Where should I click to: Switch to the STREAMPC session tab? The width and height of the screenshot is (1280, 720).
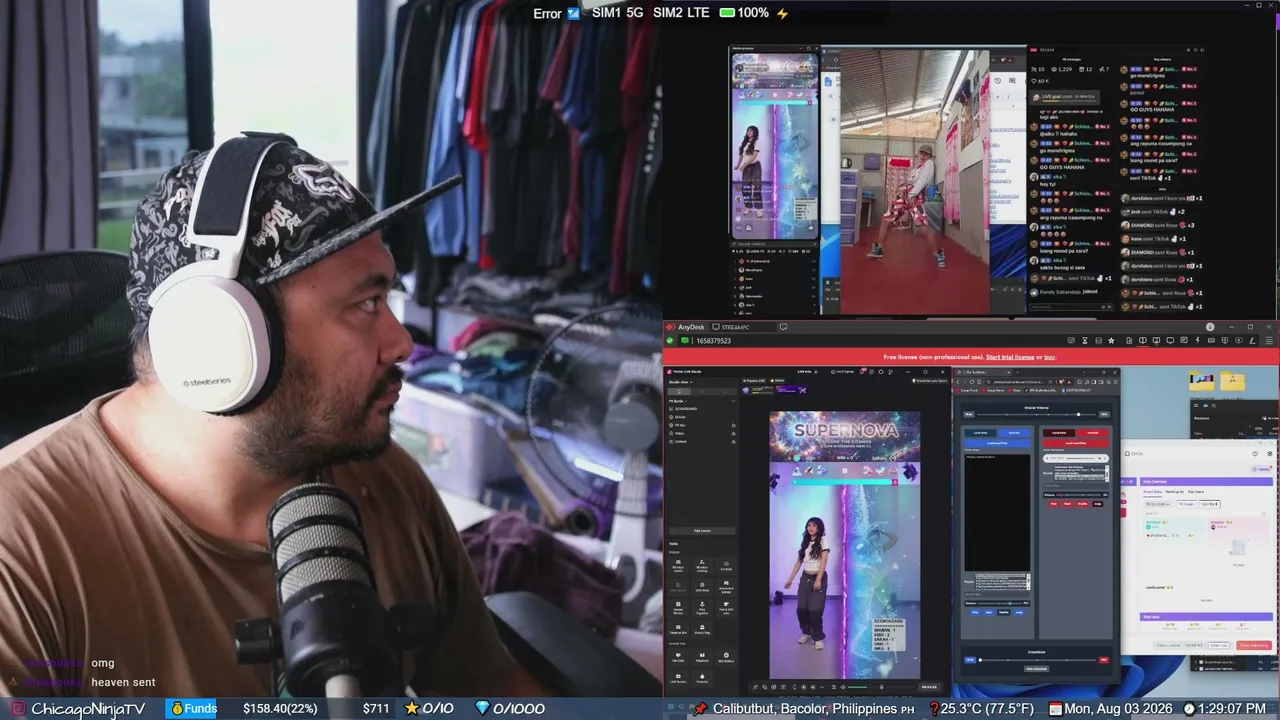click(x=742, y=327)
